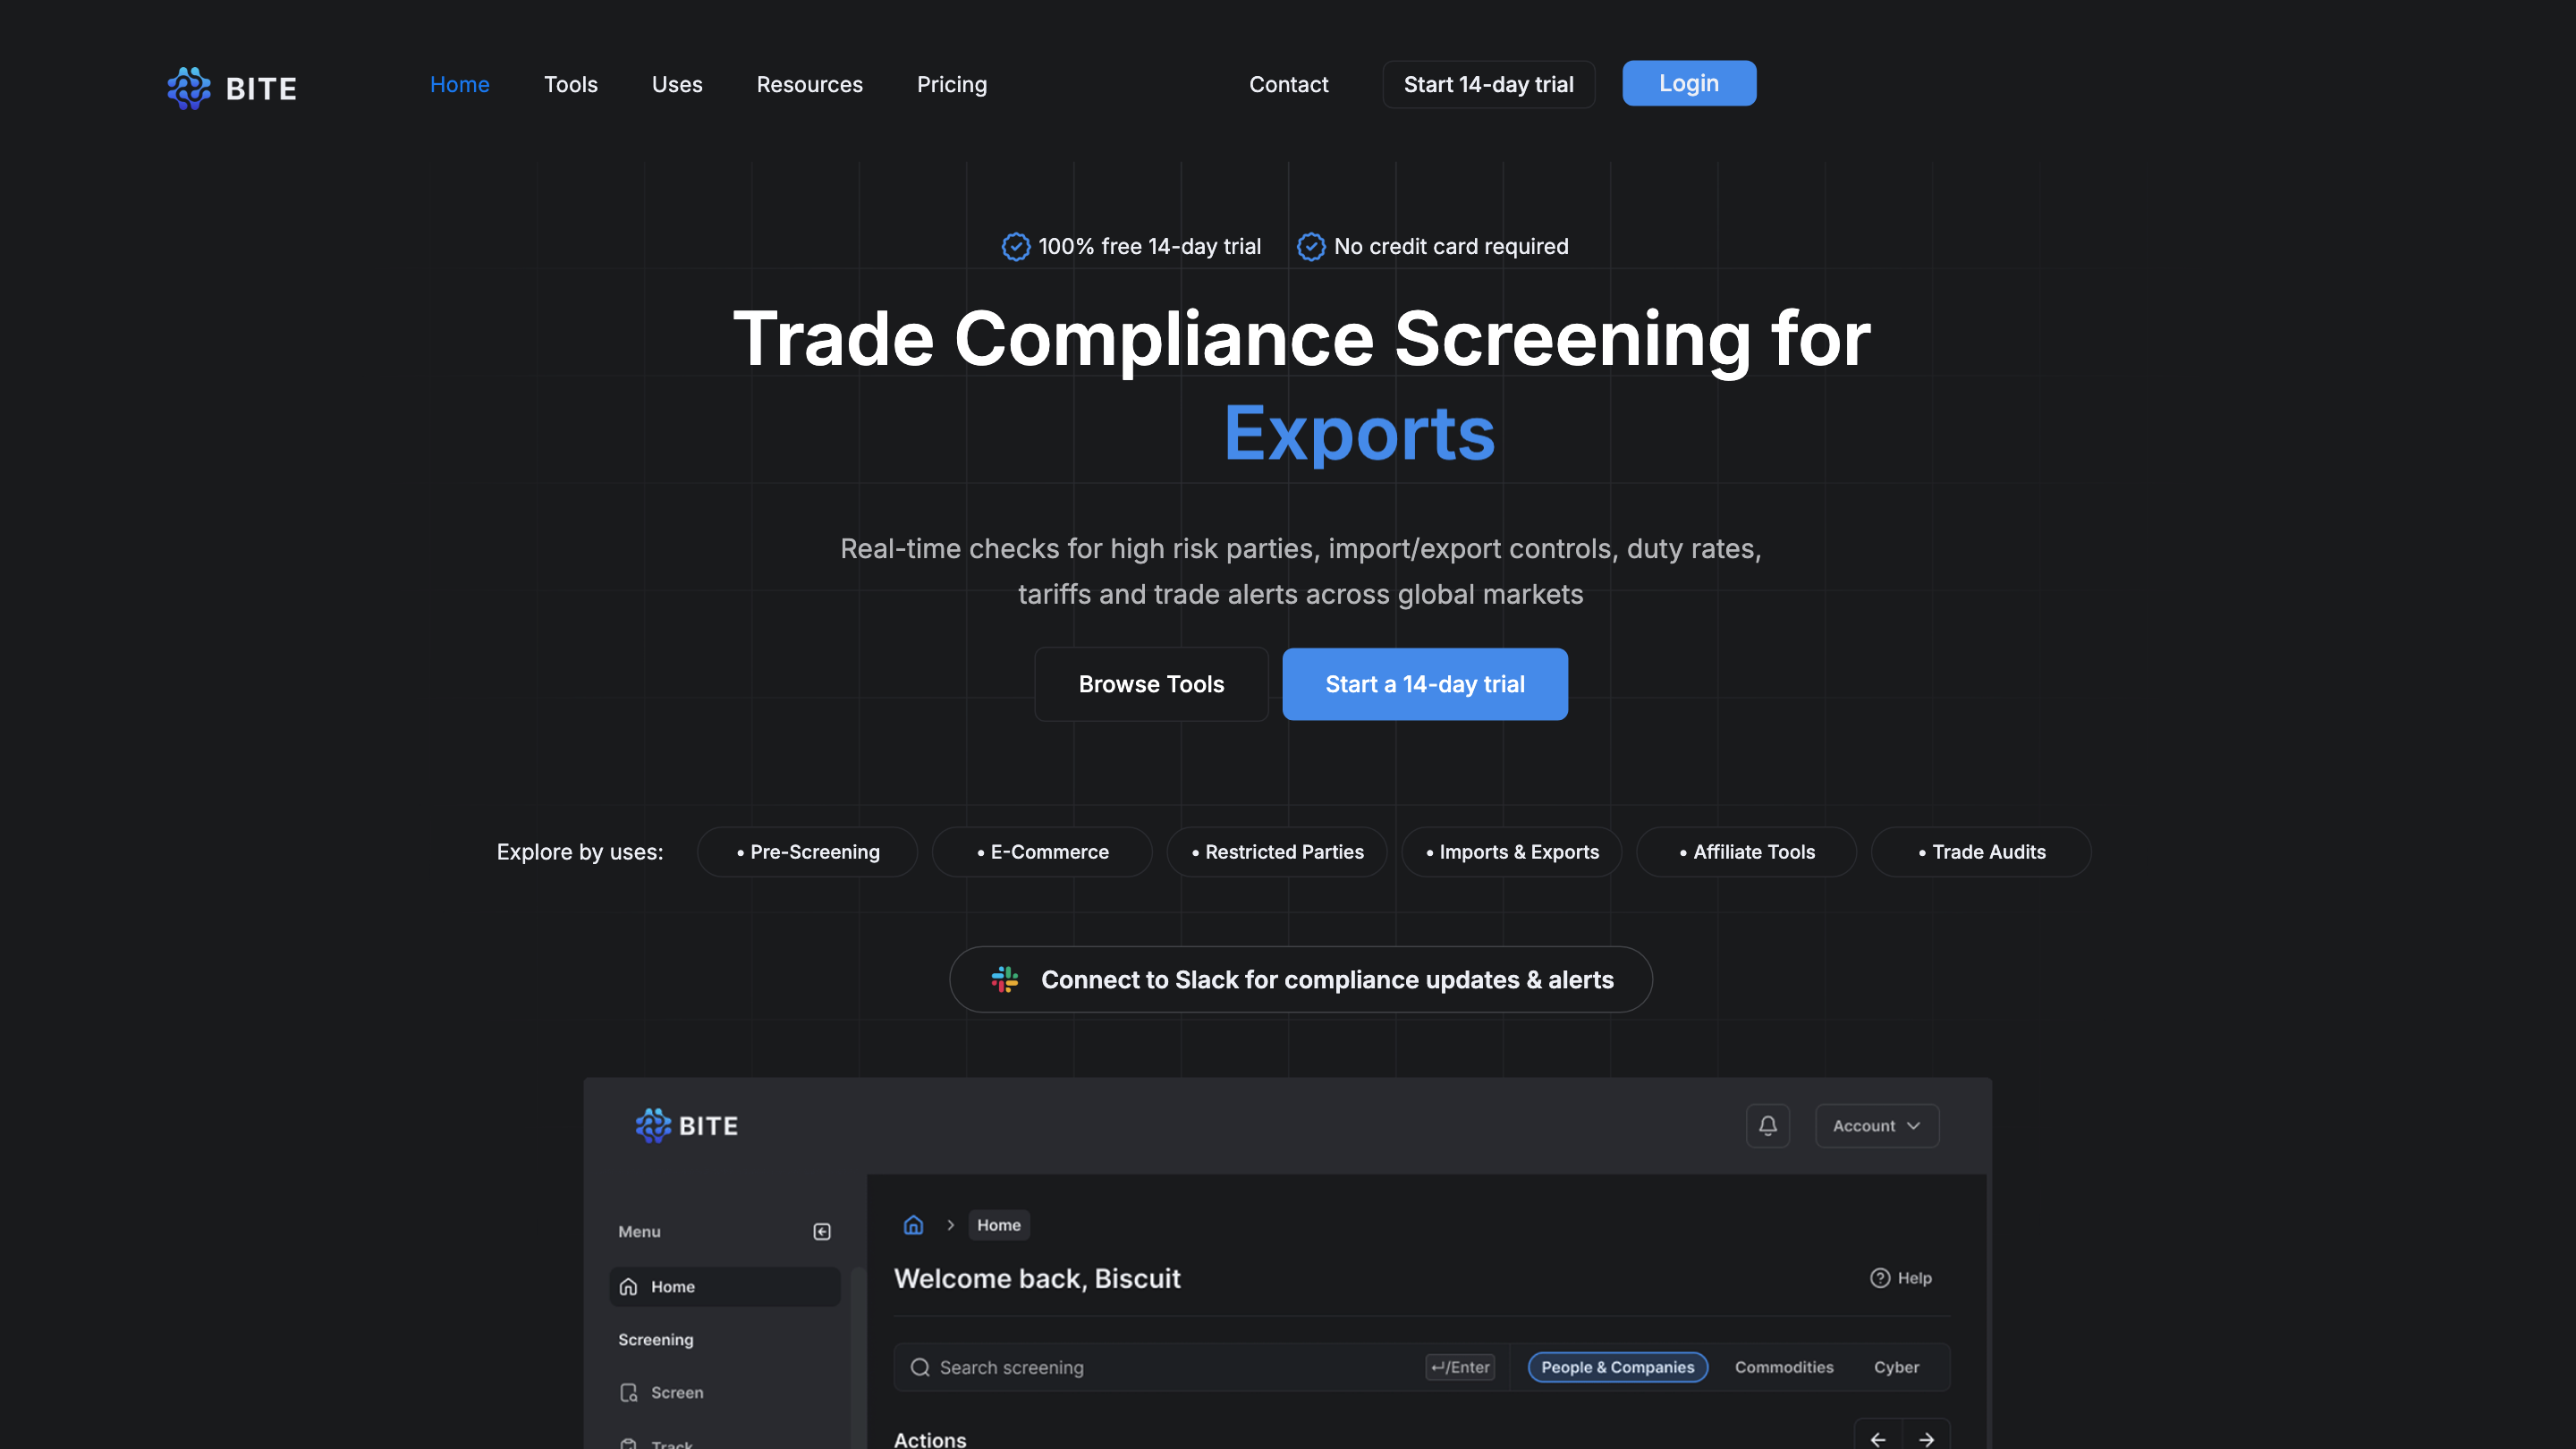
Task: Go to the Pricing page
Action: click(x=951, y=84)
